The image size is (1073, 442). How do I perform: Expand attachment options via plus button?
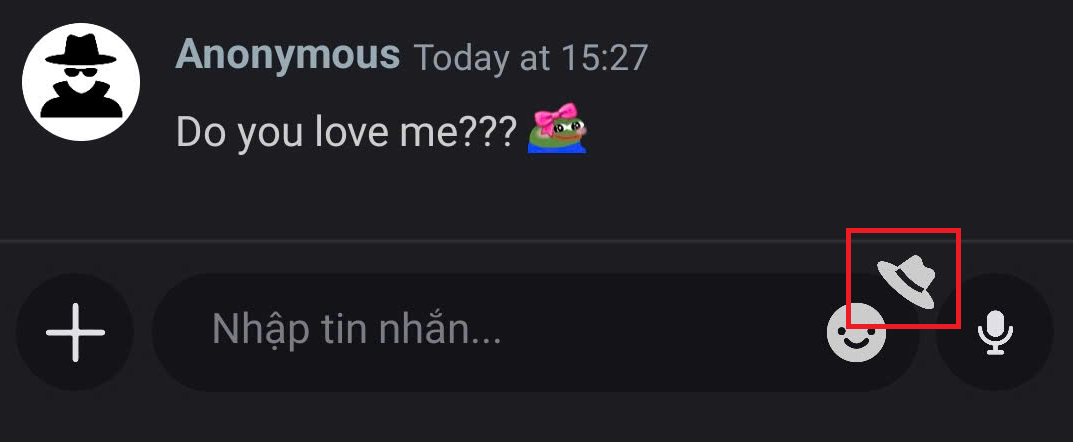point(75,331)
